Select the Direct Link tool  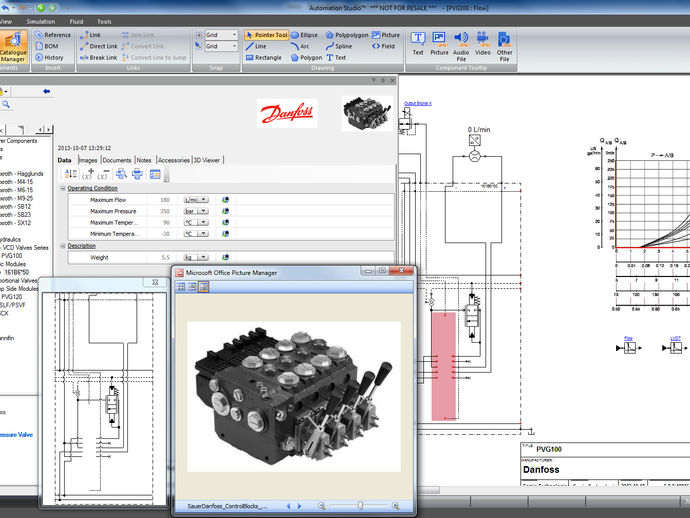[x=99, y=46]
